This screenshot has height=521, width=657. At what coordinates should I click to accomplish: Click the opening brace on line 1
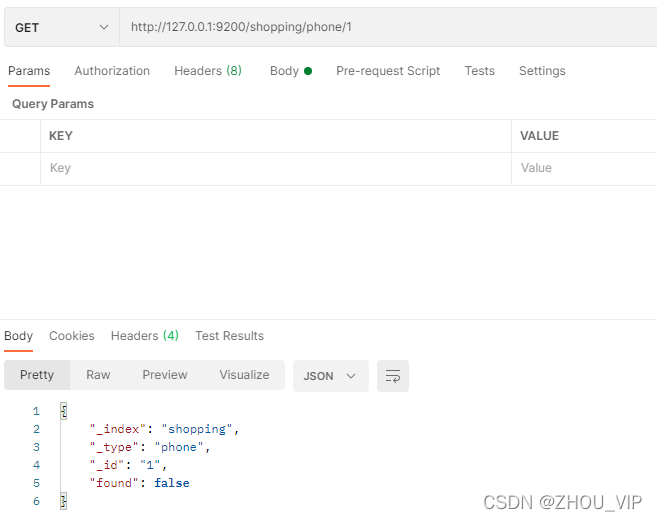(64, 411)
